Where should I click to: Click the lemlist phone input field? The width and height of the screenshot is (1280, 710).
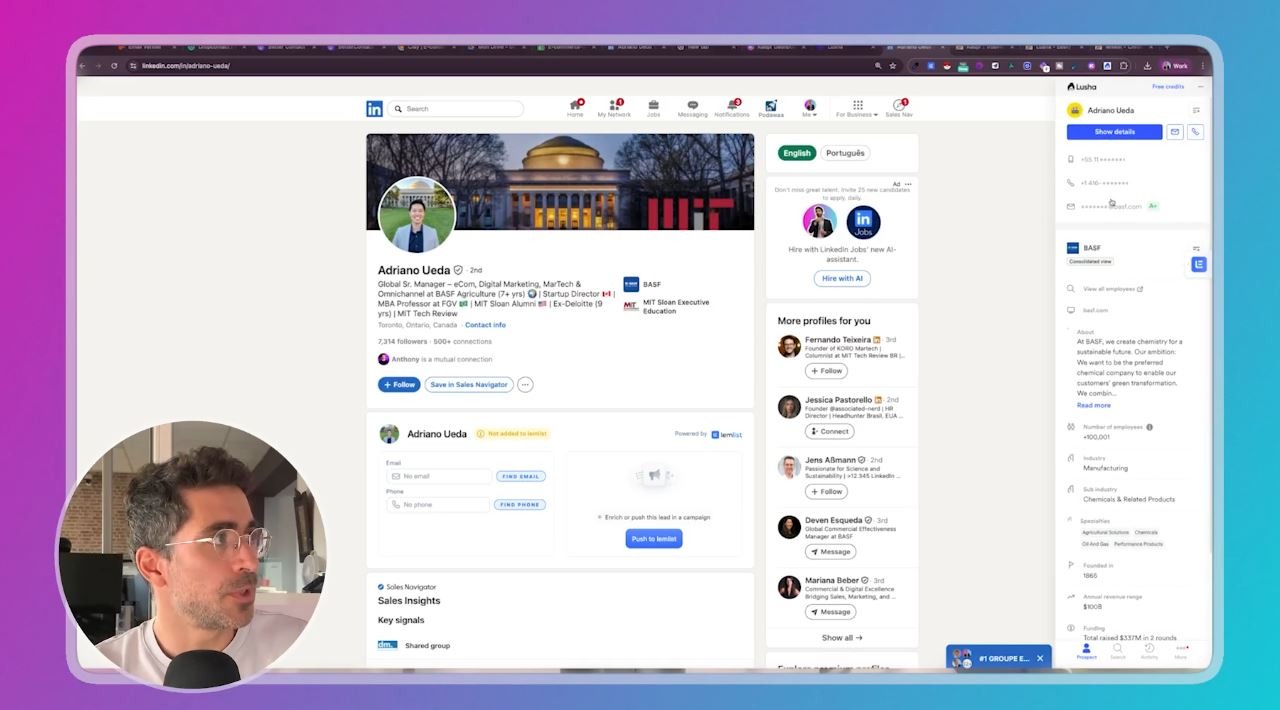tap(439, 504)
